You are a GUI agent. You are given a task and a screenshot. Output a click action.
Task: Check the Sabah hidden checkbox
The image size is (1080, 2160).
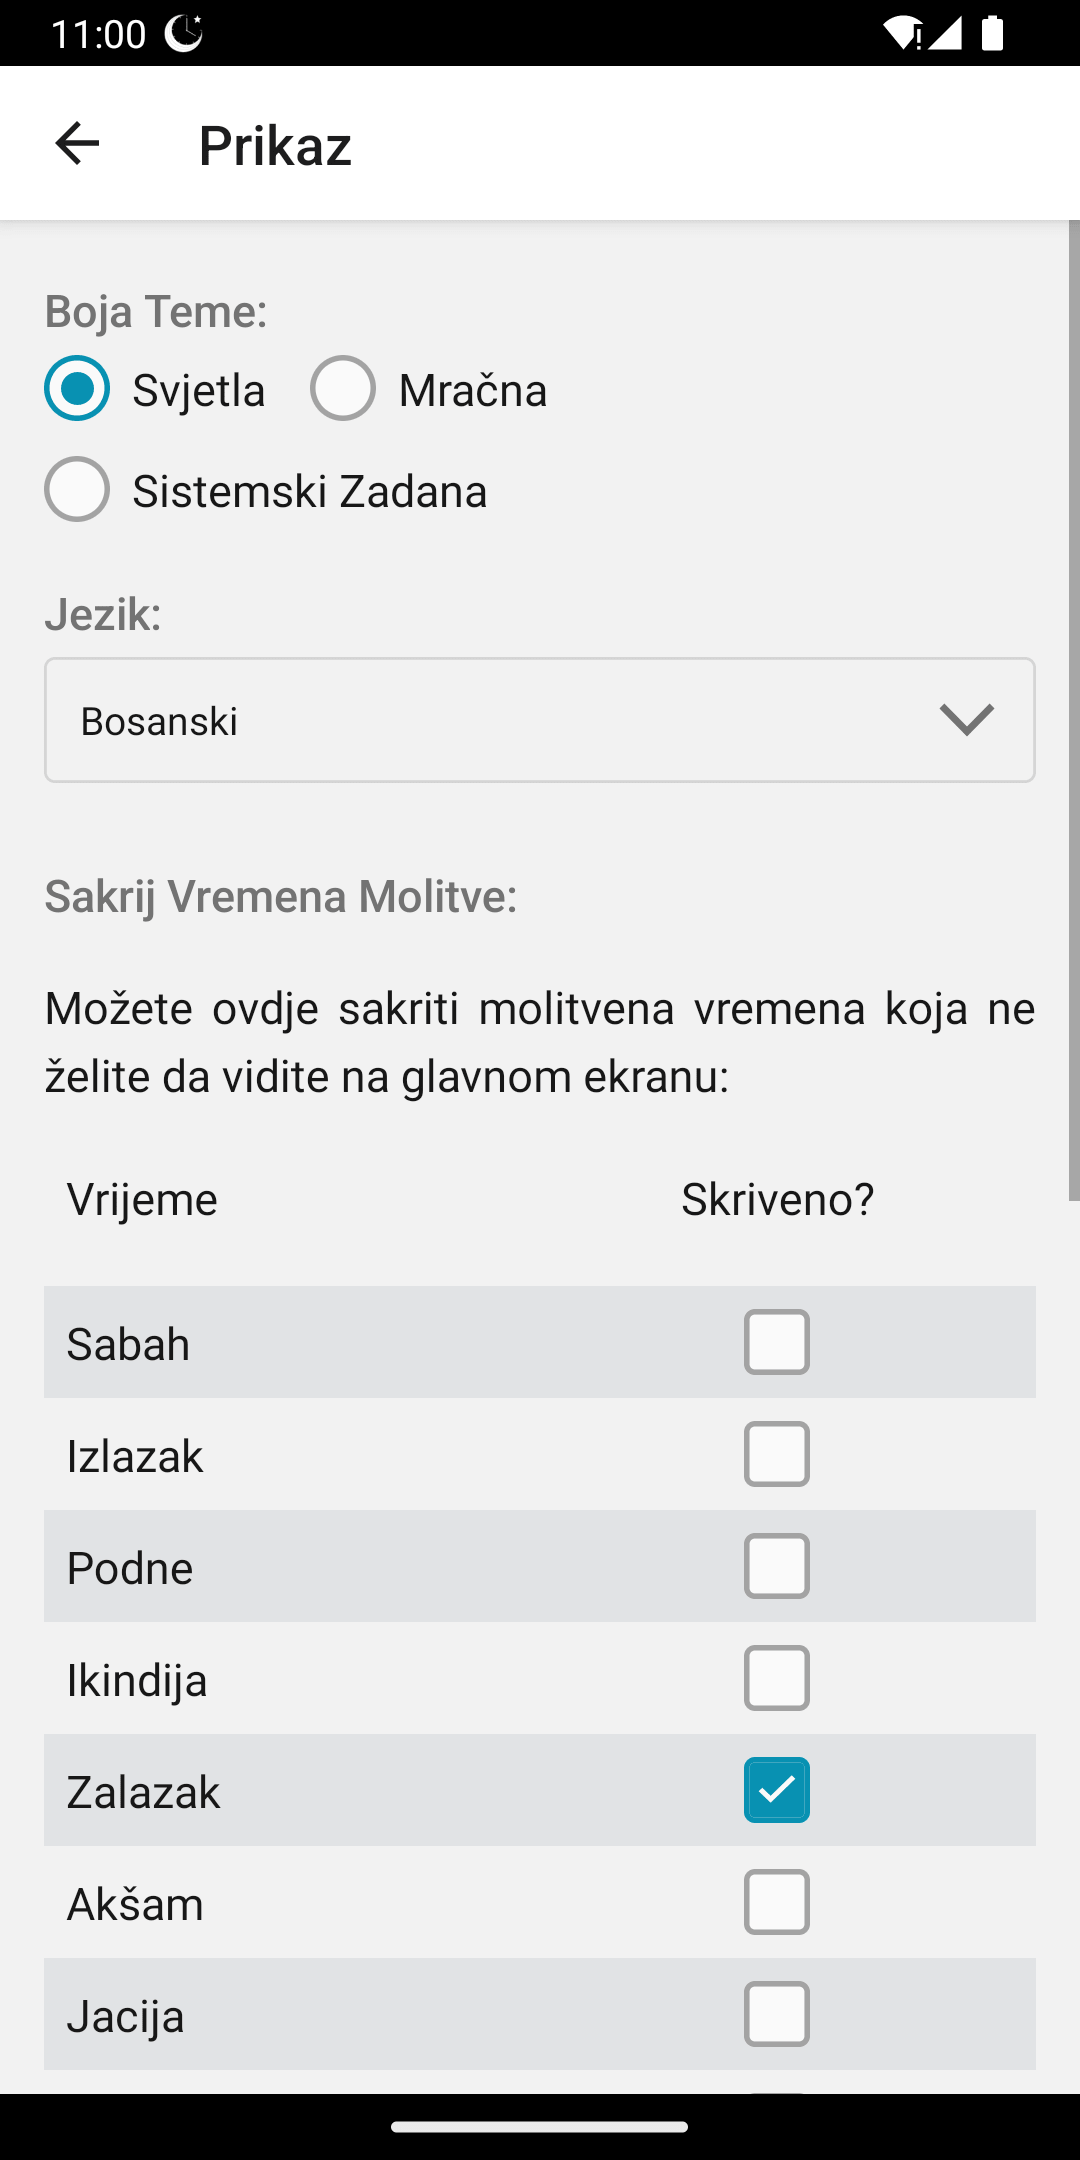[x=776, y=1342]
